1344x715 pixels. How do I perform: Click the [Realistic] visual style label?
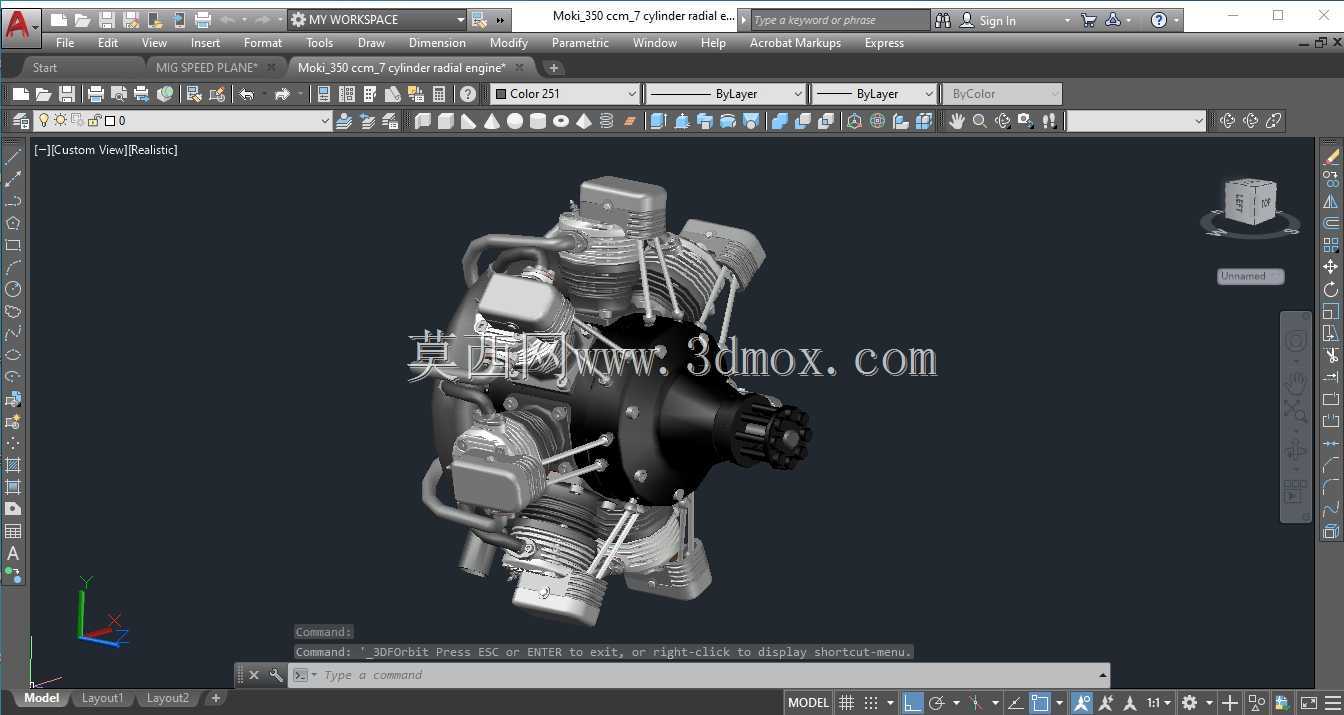click(153, 150)
